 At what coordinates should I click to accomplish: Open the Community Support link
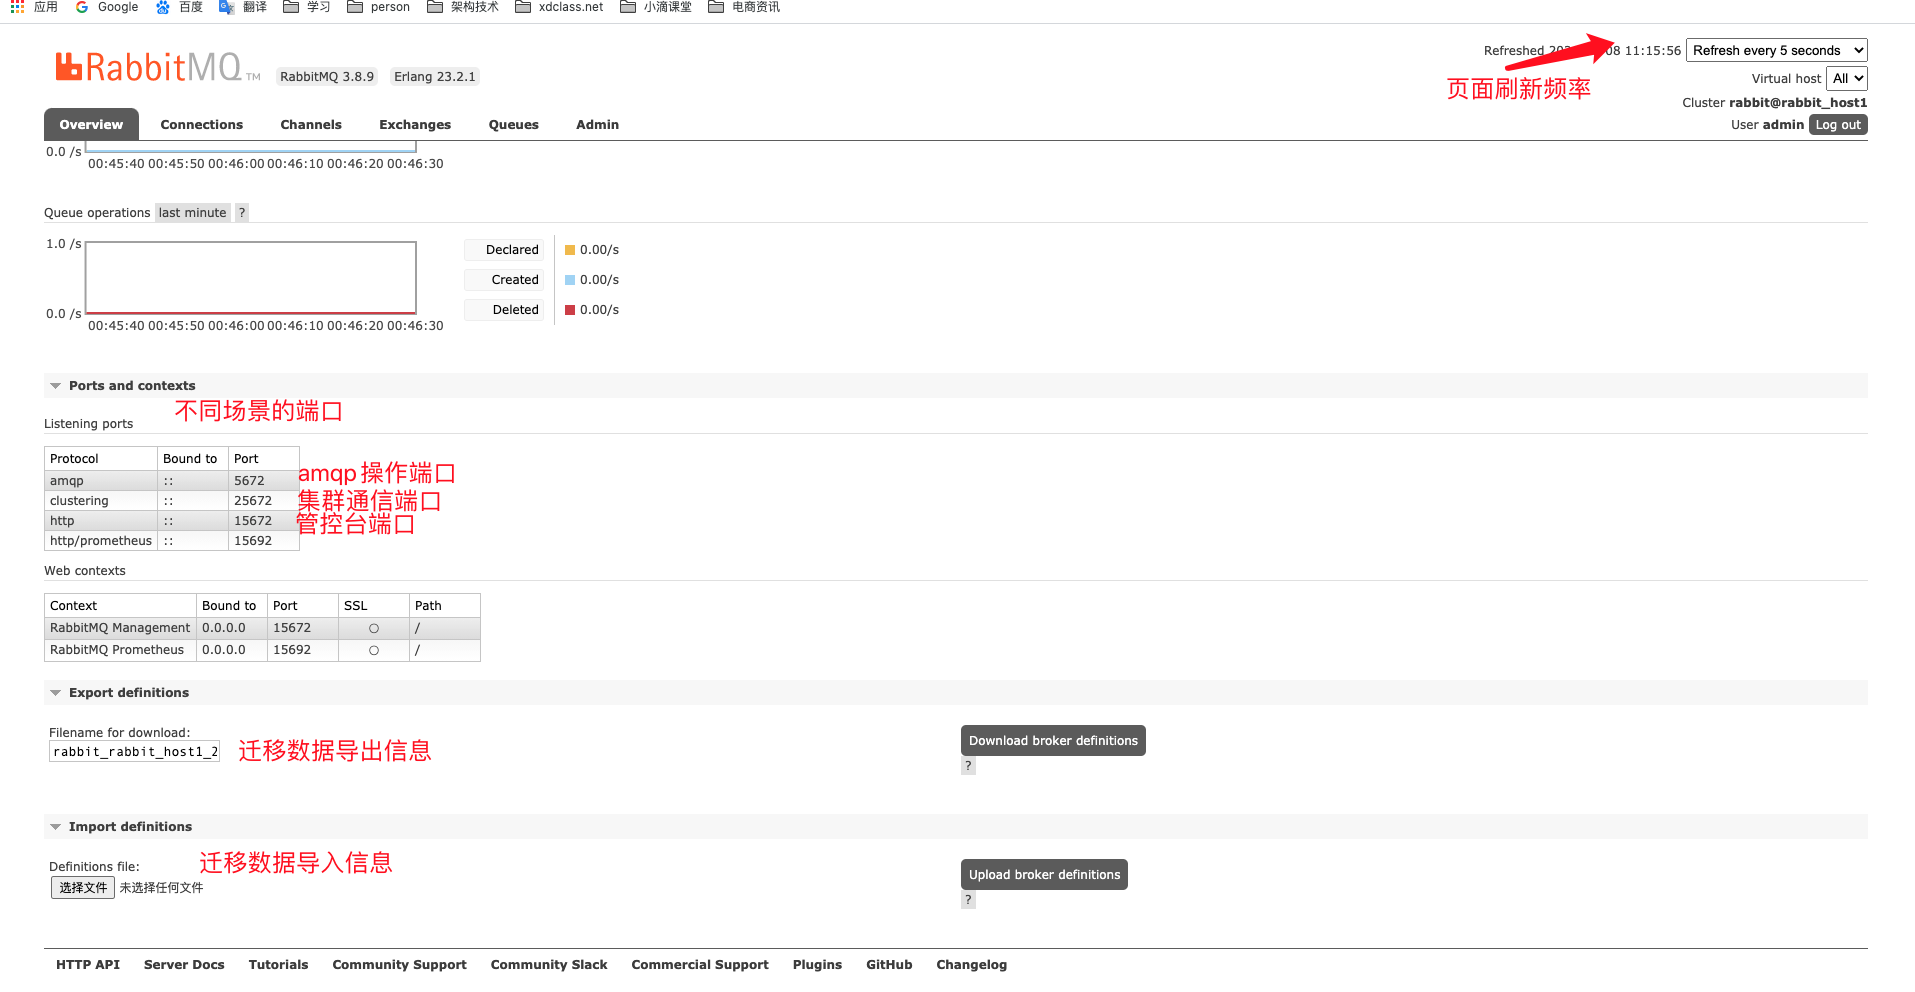pos(400,965)
